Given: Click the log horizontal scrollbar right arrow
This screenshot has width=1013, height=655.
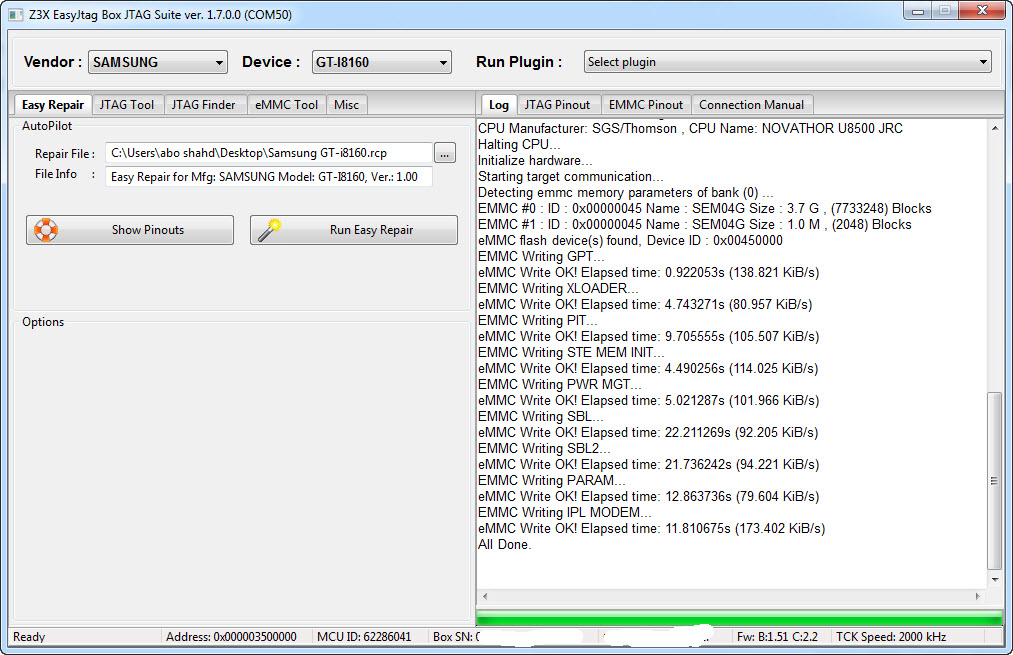Looking at the screenshot, I should pos(977,596).
